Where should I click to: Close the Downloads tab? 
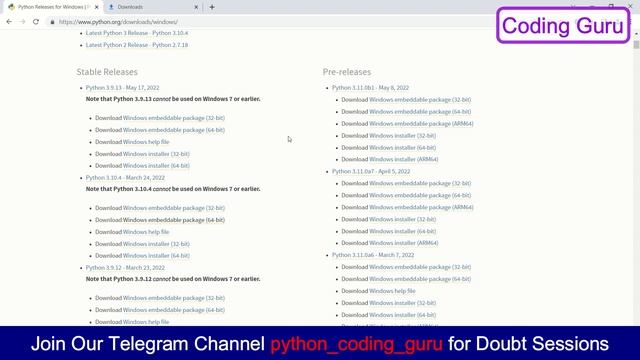point(196,7)
